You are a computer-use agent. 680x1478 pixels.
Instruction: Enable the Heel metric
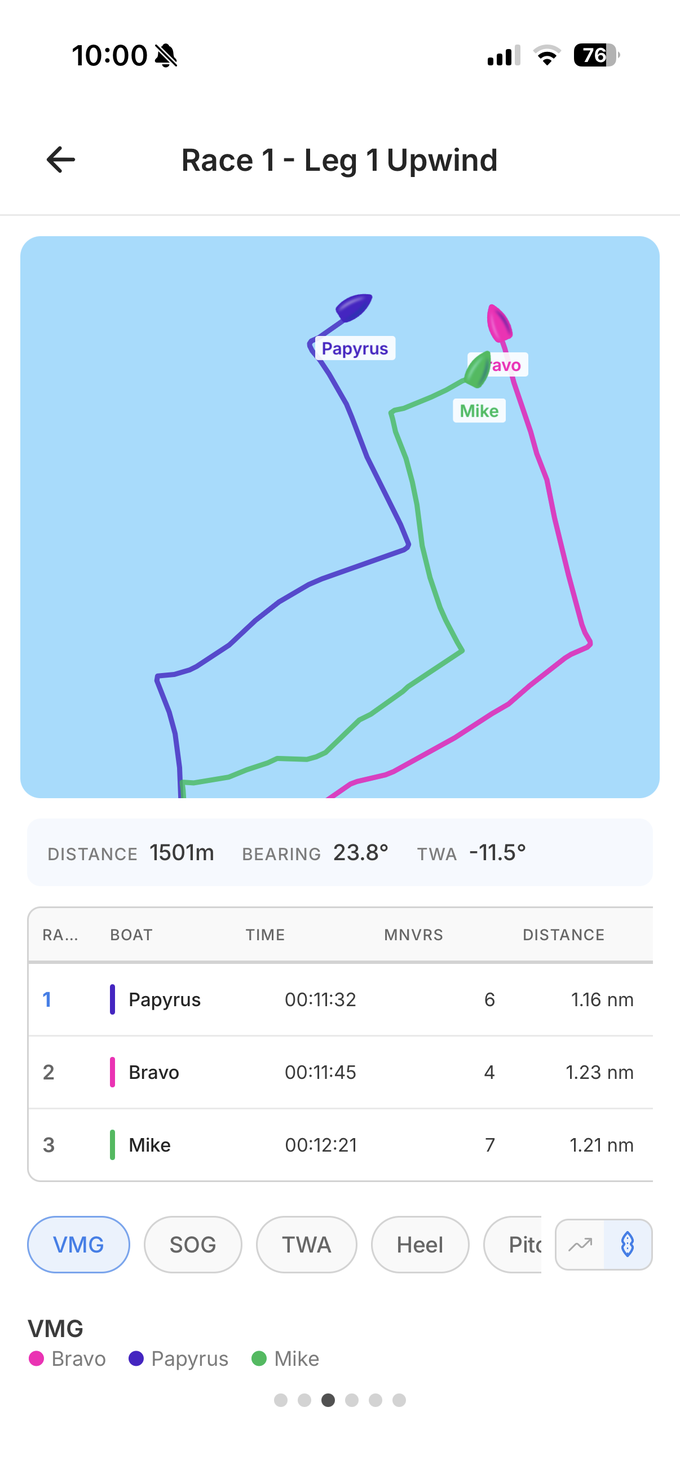[420, 1245]
